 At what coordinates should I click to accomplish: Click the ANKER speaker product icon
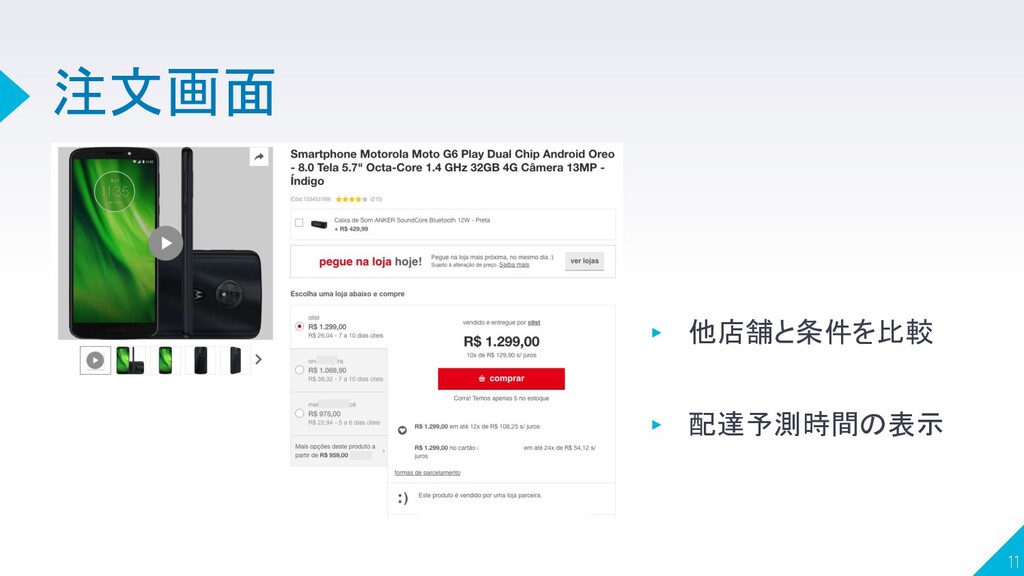[x=319, y=224]
